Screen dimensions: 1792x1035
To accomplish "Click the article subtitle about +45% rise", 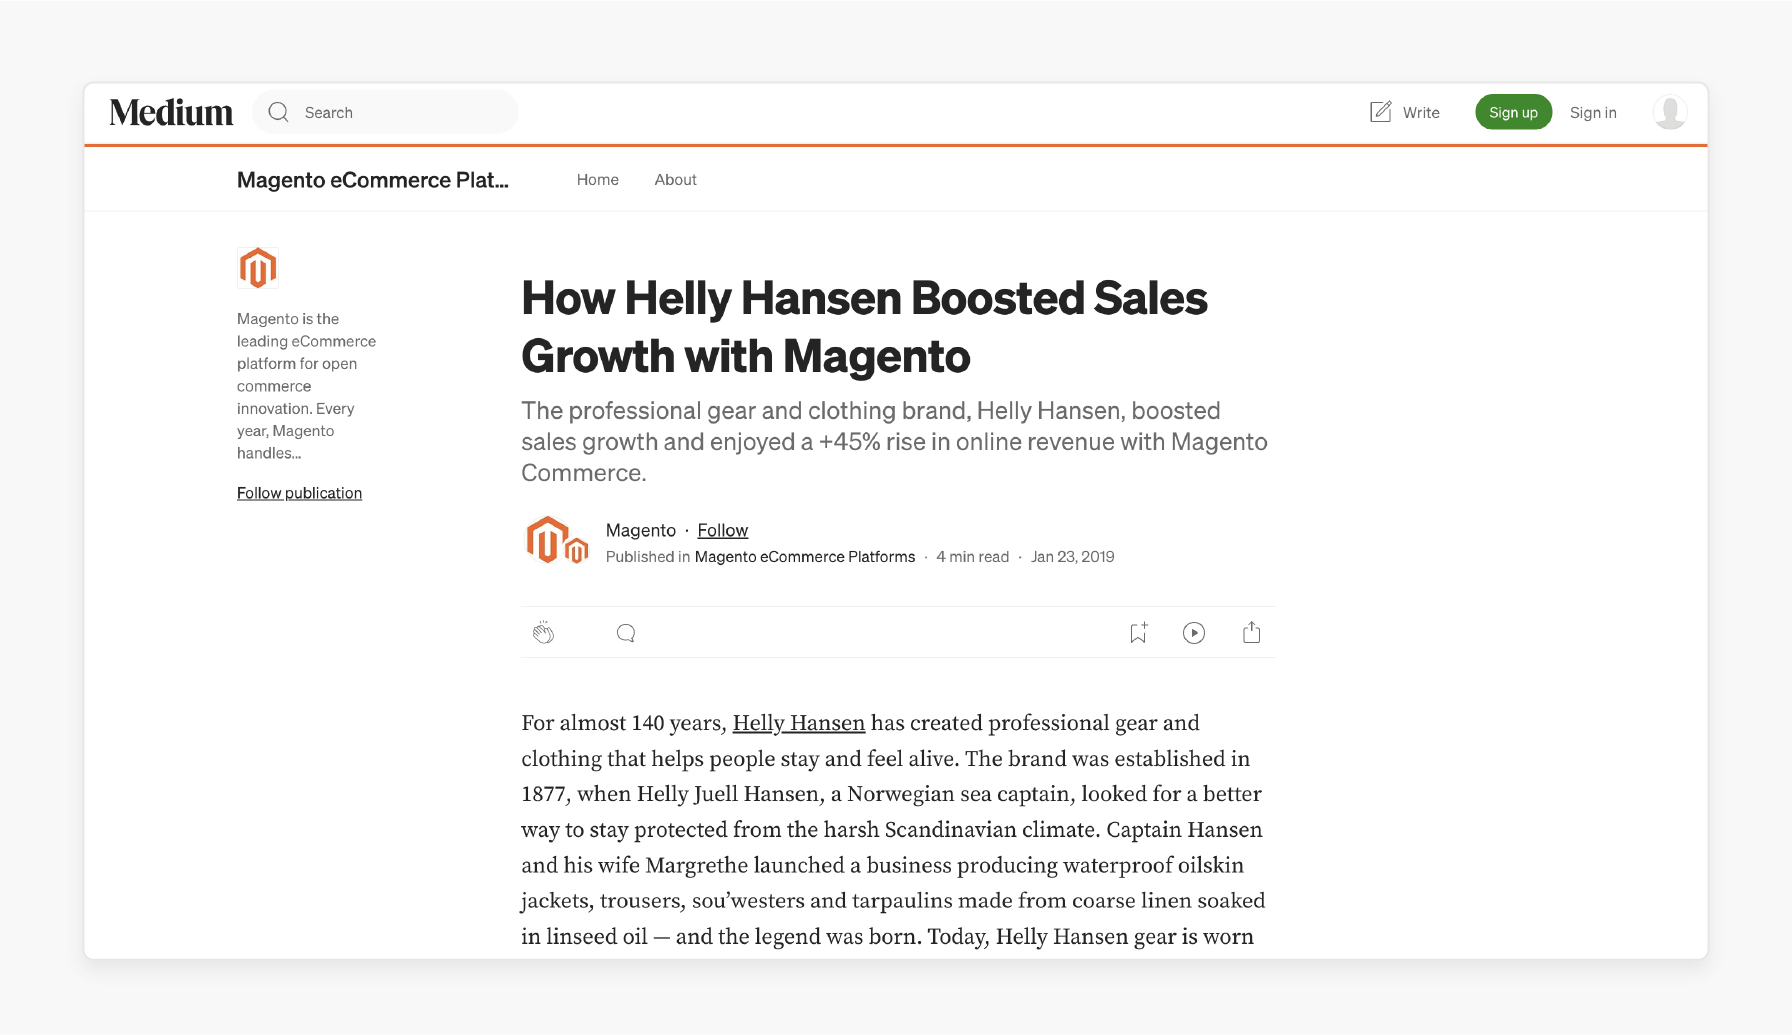I will pos(894,442).
